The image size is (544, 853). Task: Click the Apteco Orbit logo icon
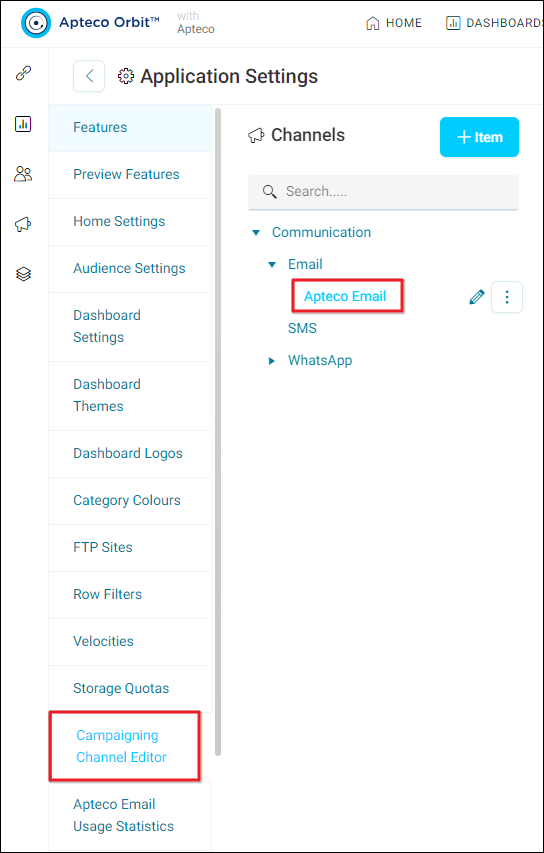(x=36, y=23)
